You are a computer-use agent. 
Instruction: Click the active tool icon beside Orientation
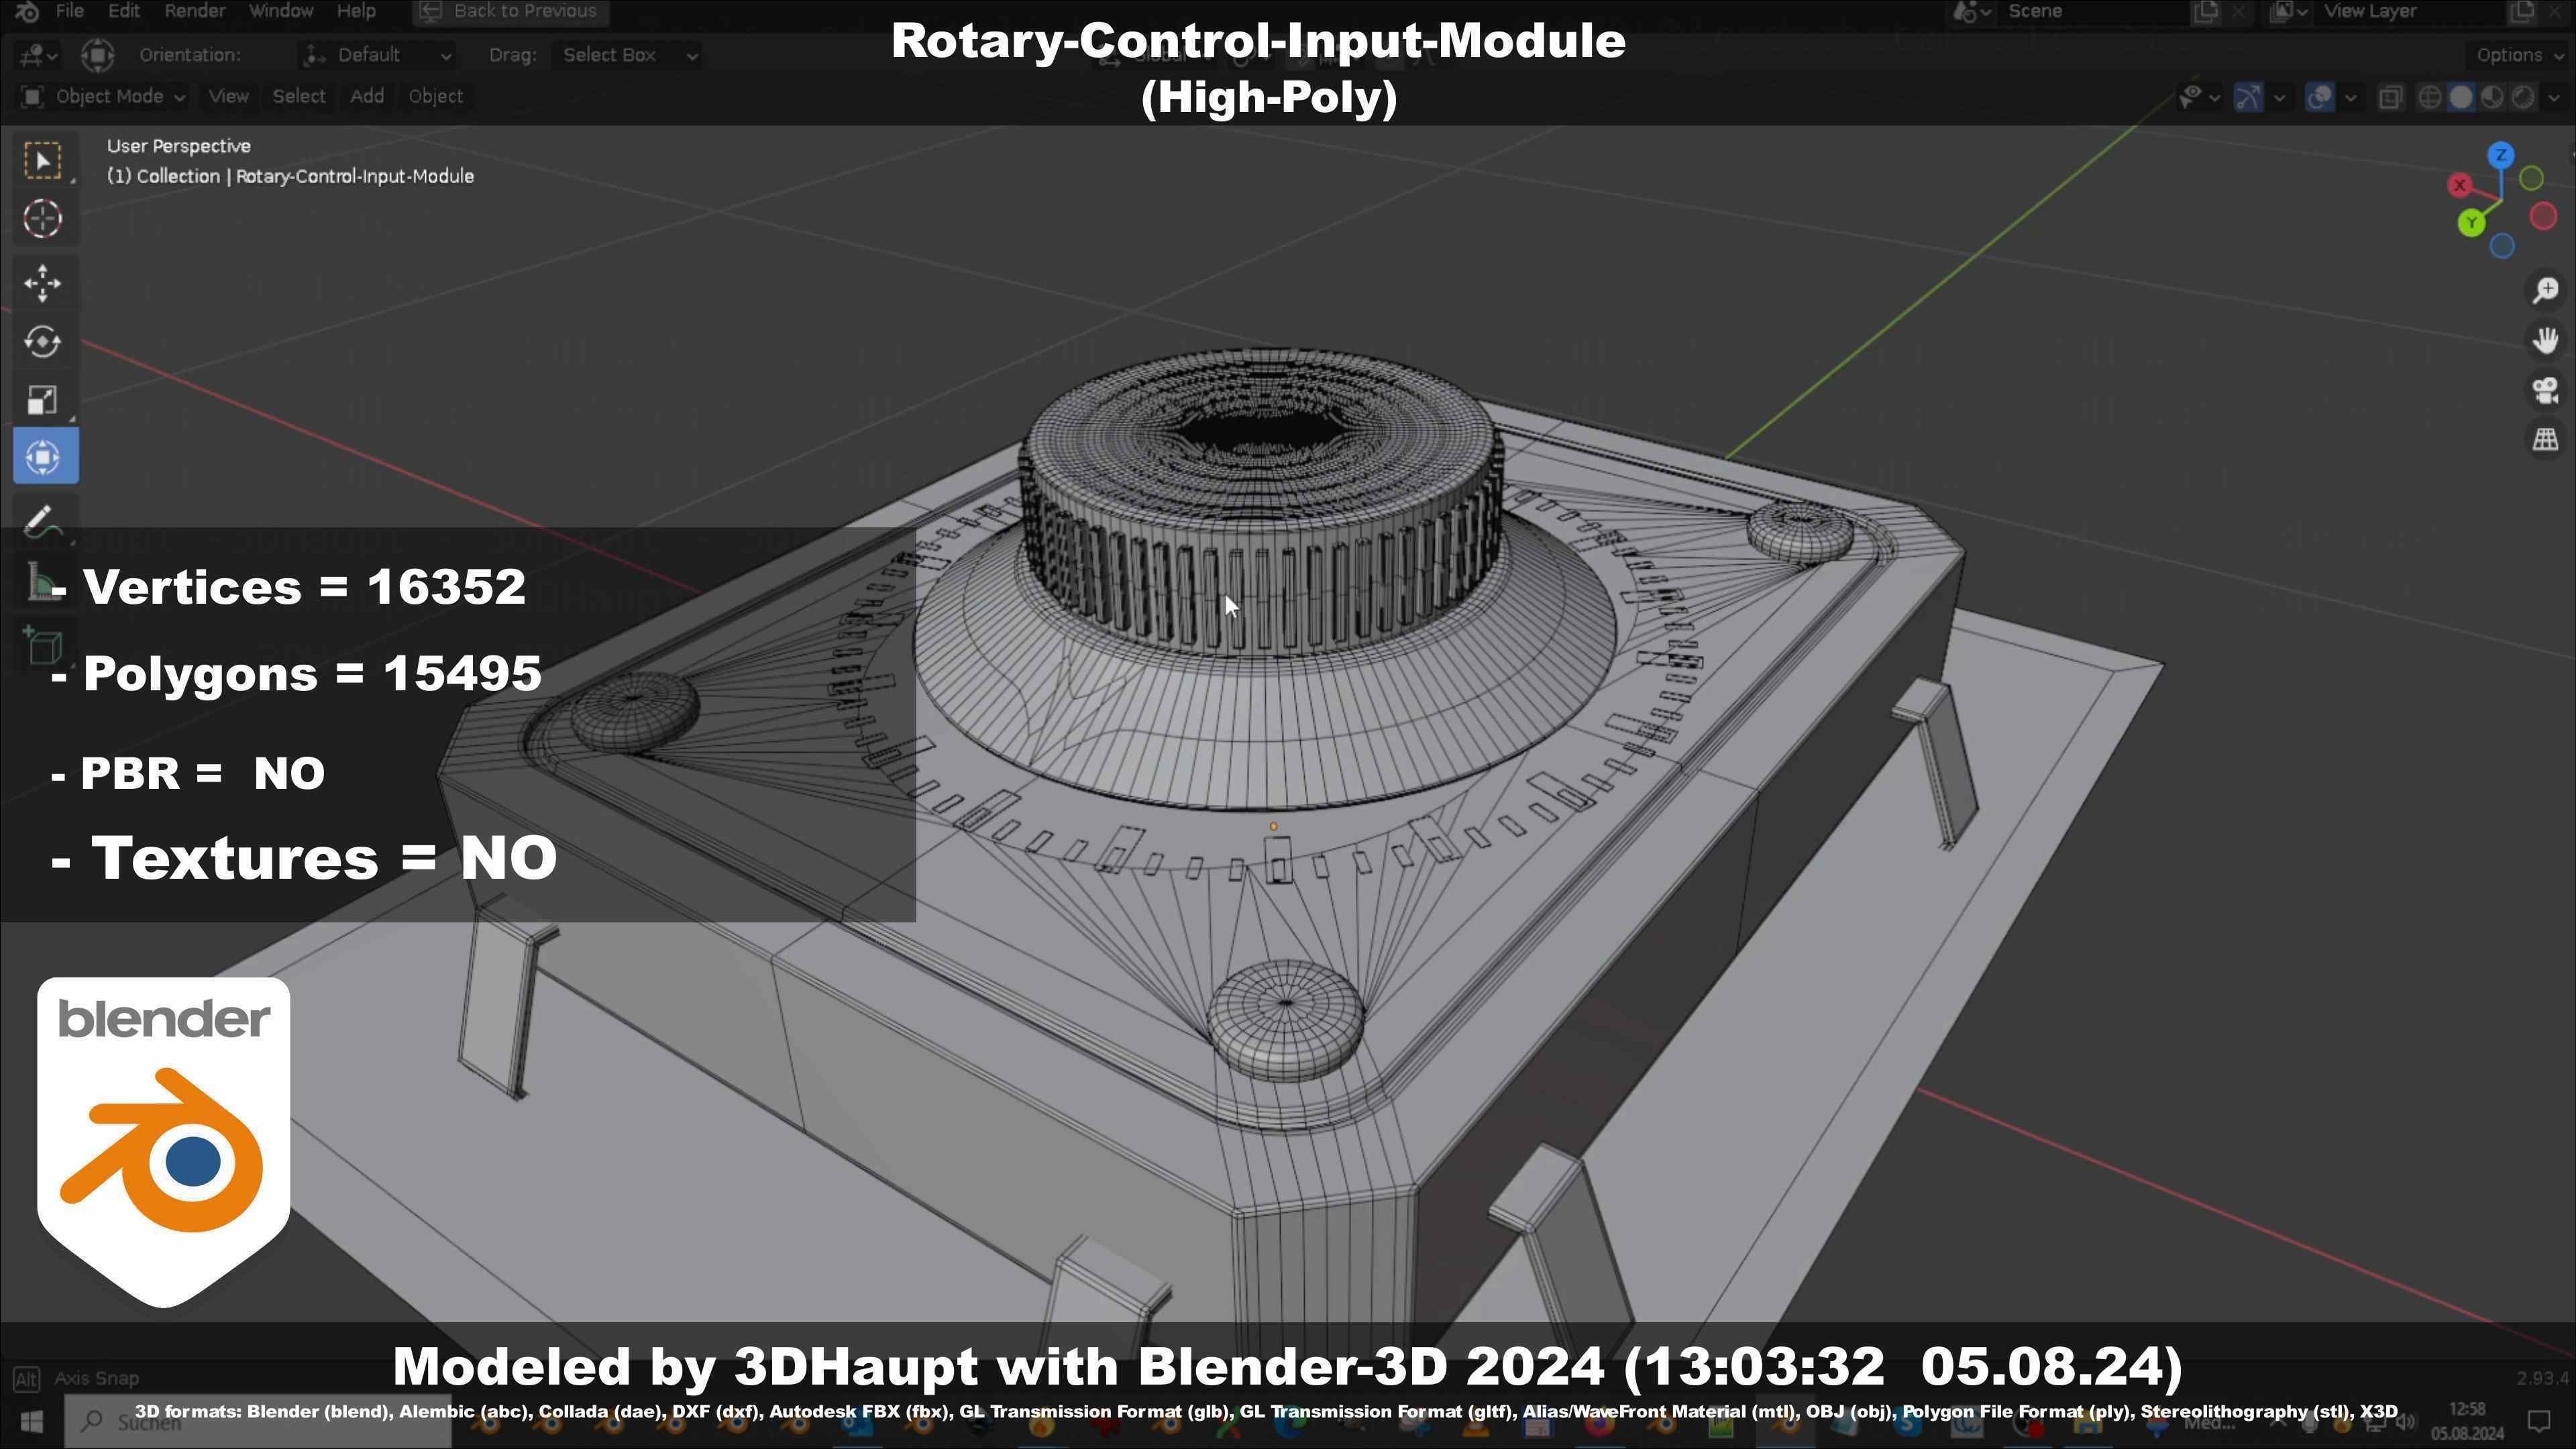pos(97,55)
